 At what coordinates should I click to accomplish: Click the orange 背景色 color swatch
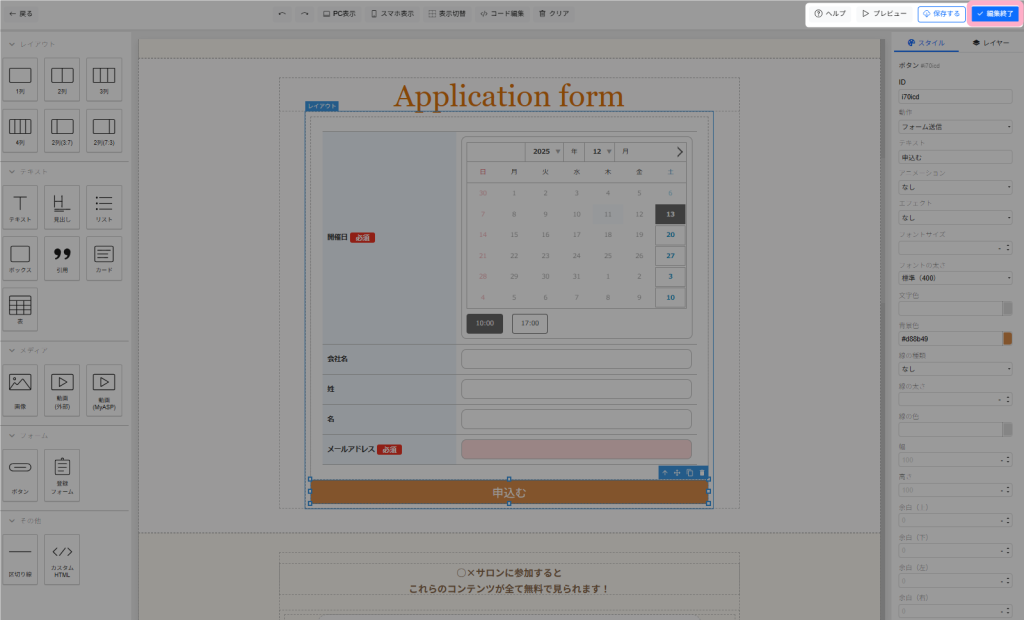[x=1008, y=339]
